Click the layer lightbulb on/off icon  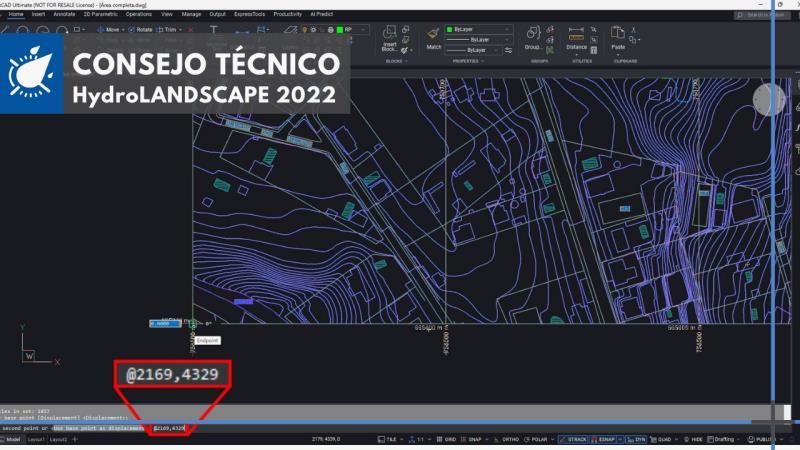pos(305,30)
